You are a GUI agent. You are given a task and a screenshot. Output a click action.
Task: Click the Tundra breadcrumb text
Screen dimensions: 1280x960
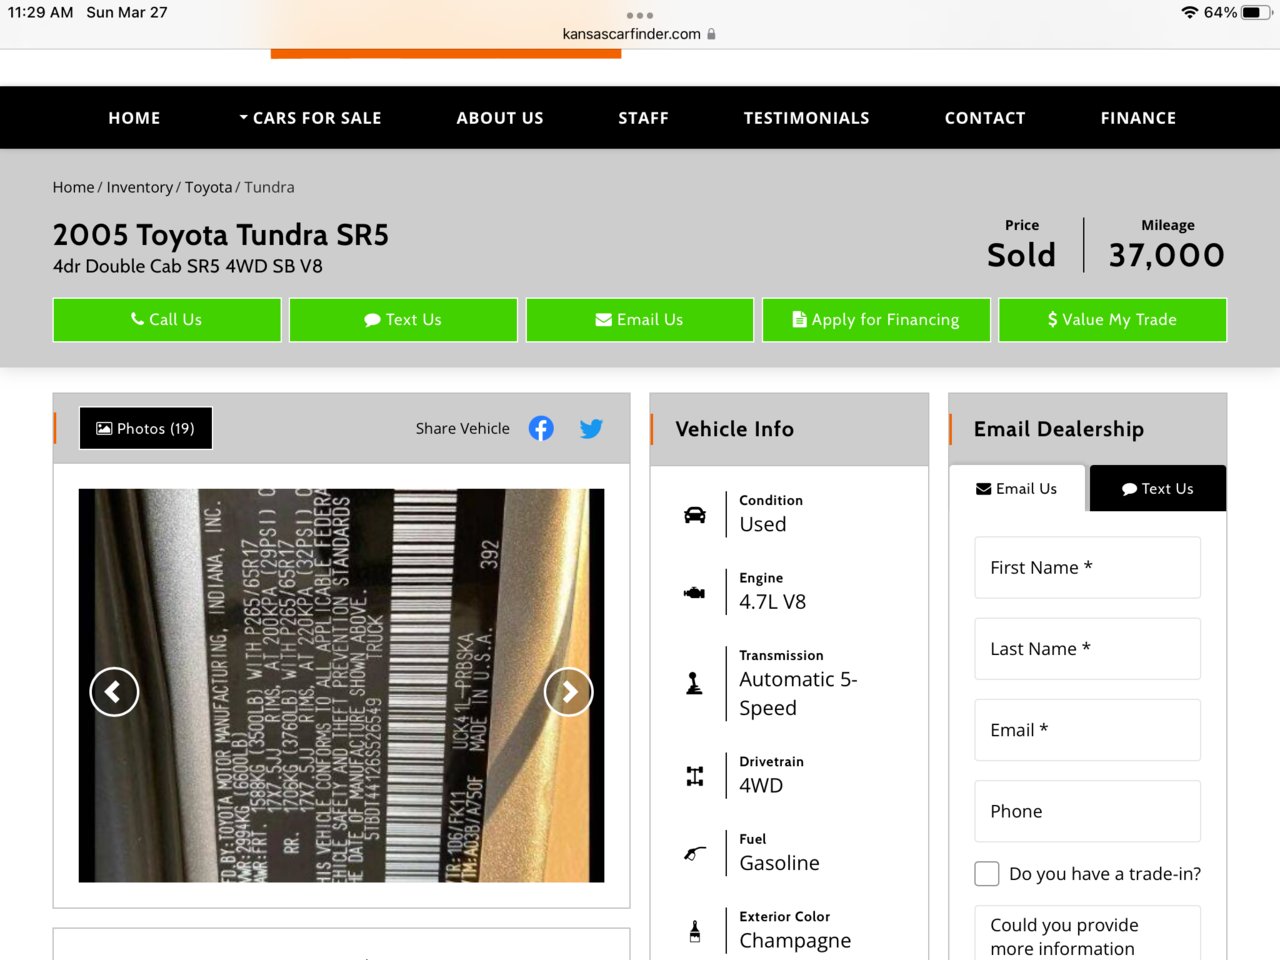(269, 187)
